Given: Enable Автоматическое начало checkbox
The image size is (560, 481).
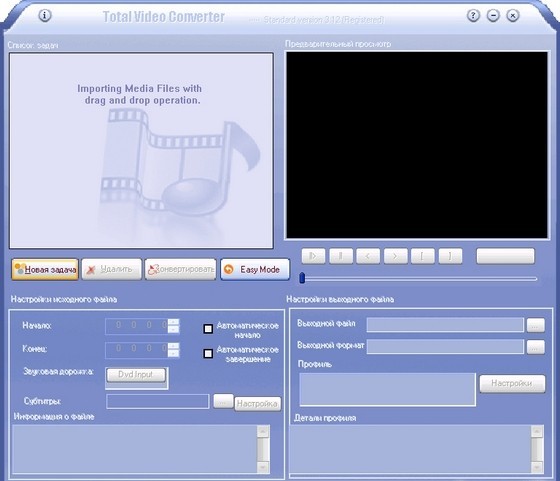Looking at the screenshot, I should pos(208,329).
